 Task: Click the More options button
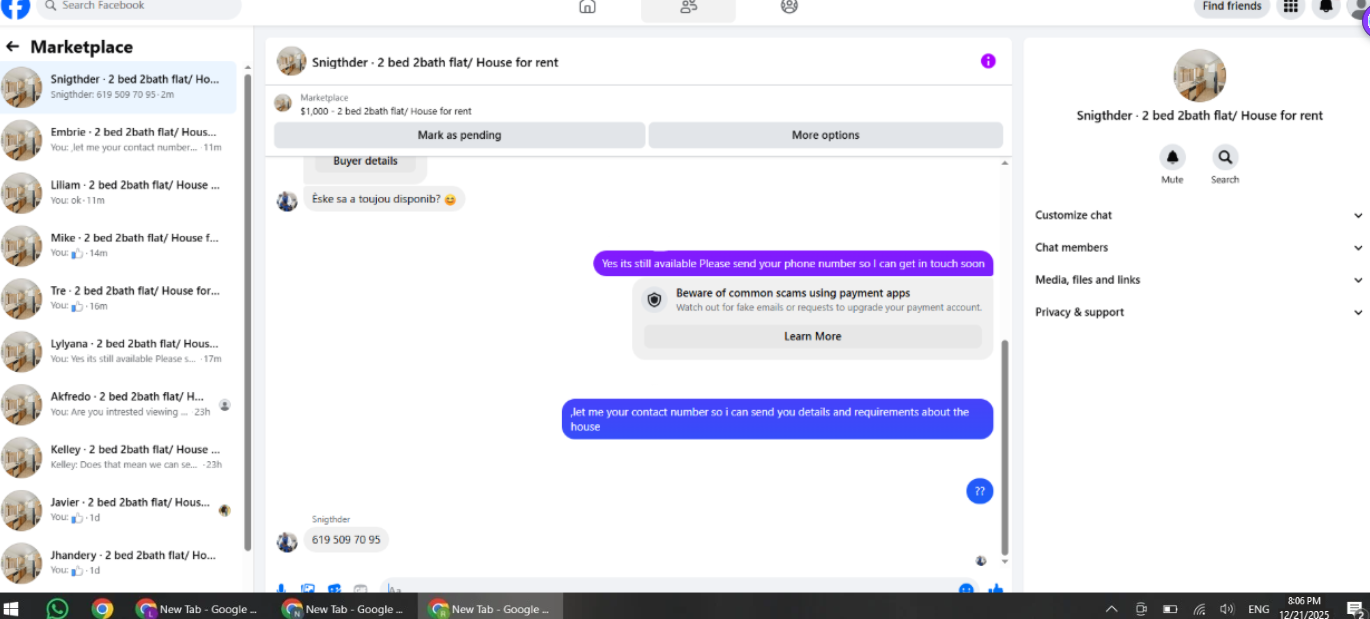point(825,135)
